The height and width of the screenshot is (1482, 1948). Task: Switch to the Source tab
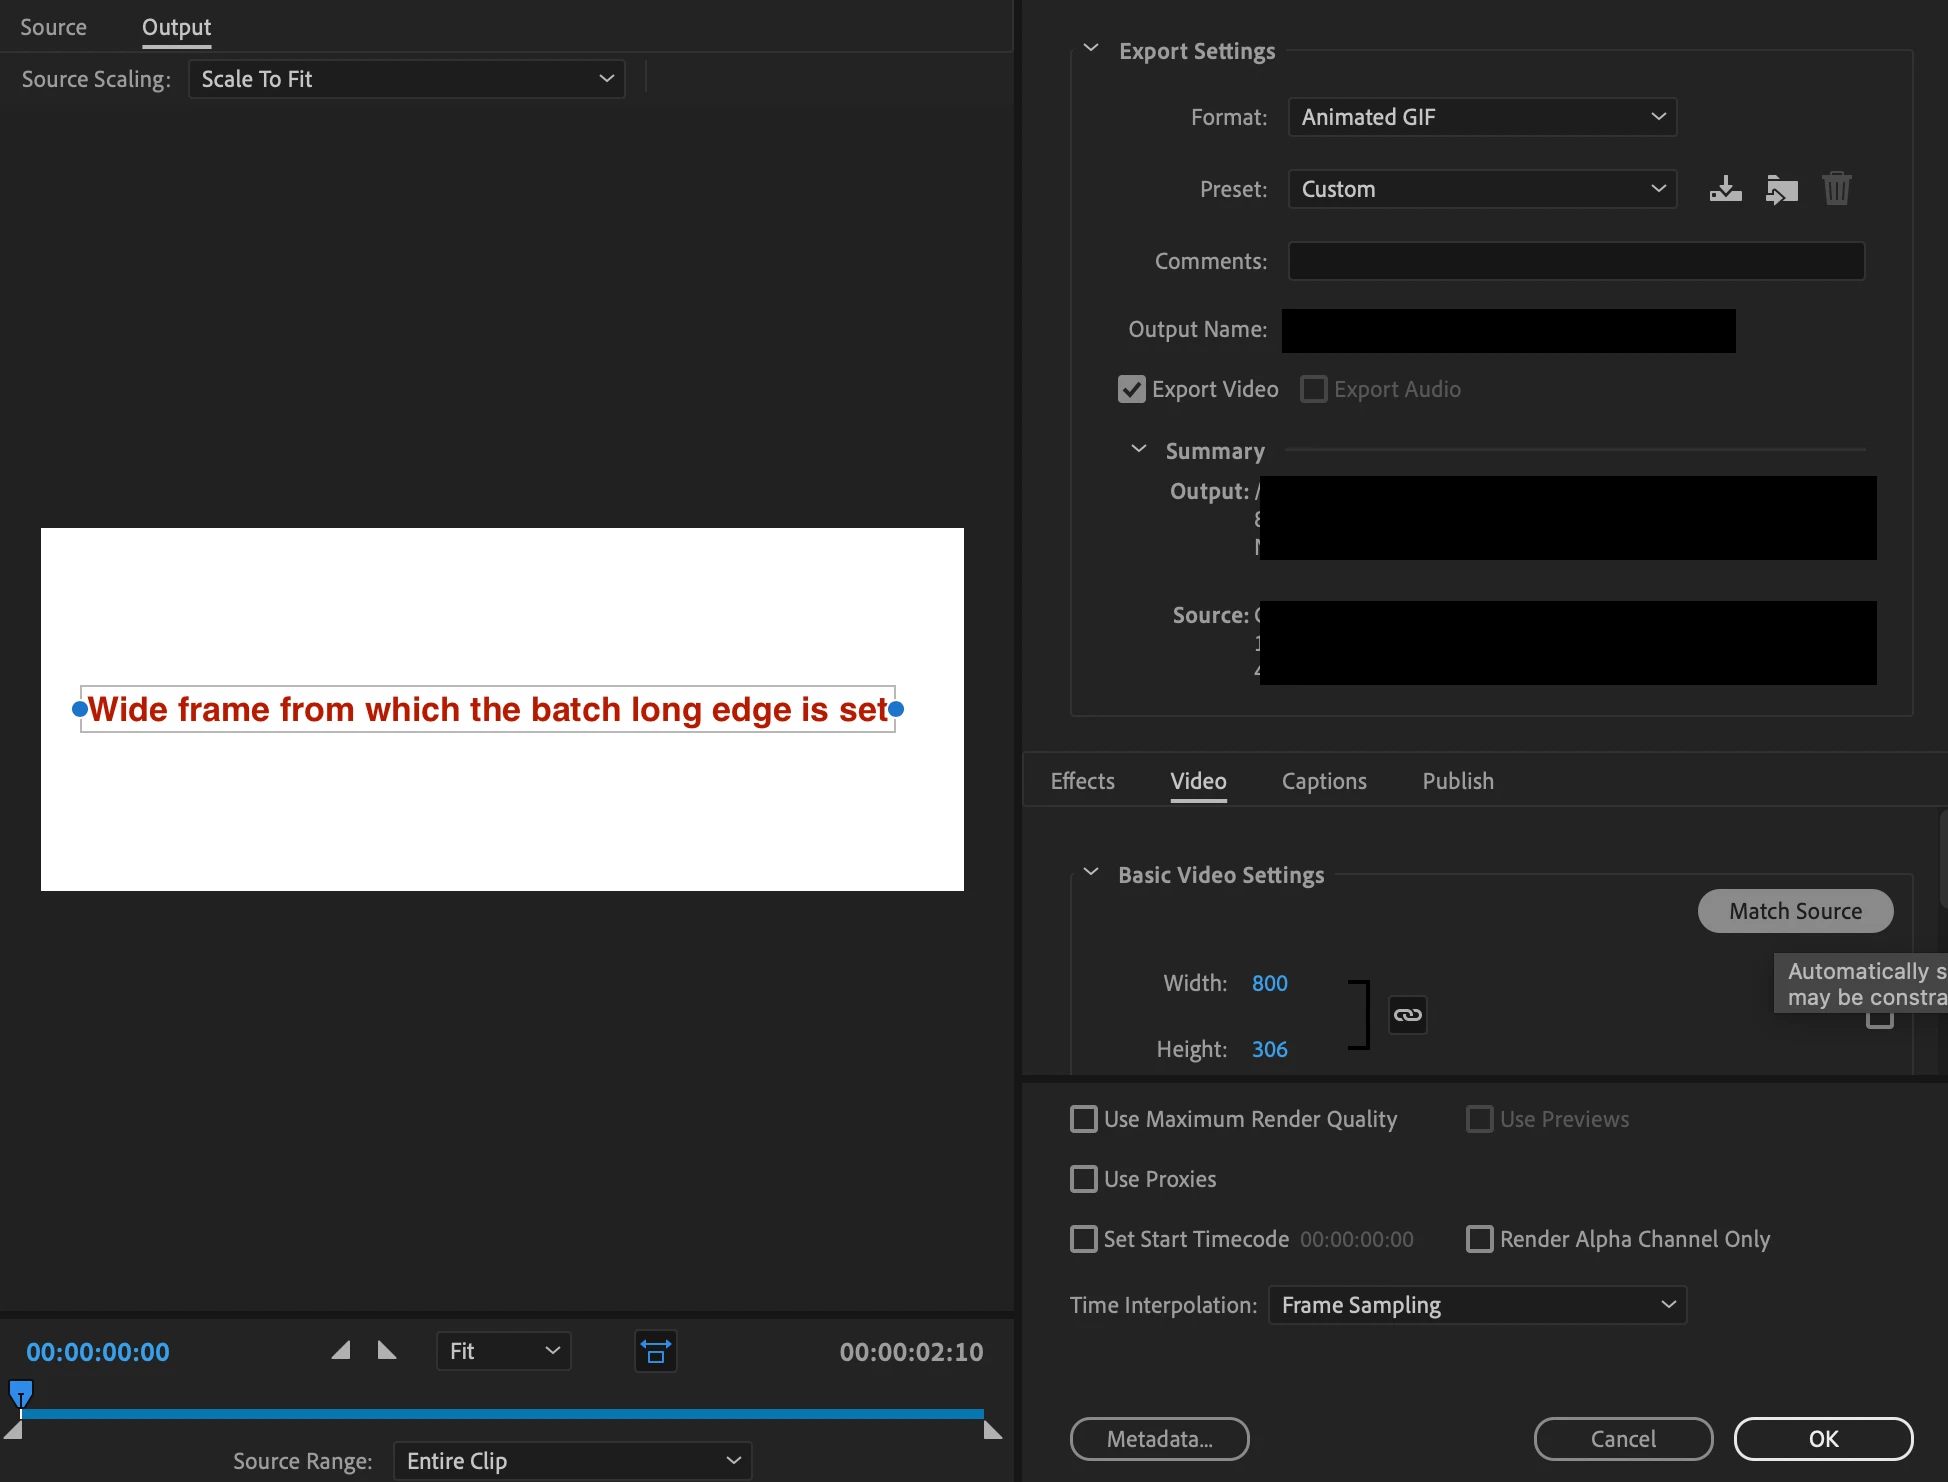point(53,27)
